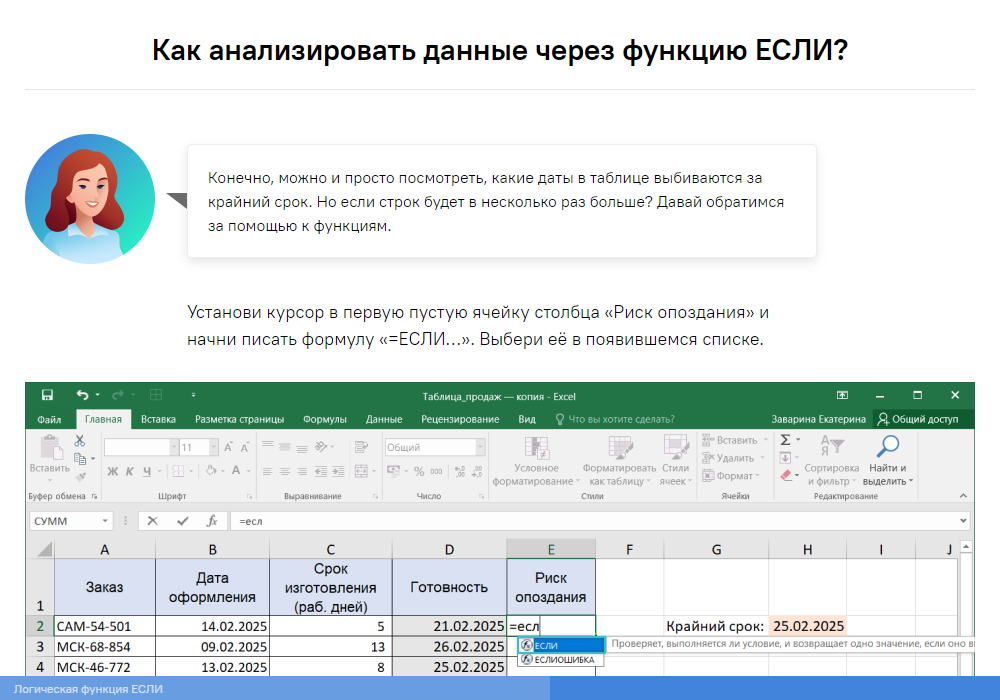Confirm formula entry with the checkmark icon
1000x700 pixels.
tap(182, 521)
